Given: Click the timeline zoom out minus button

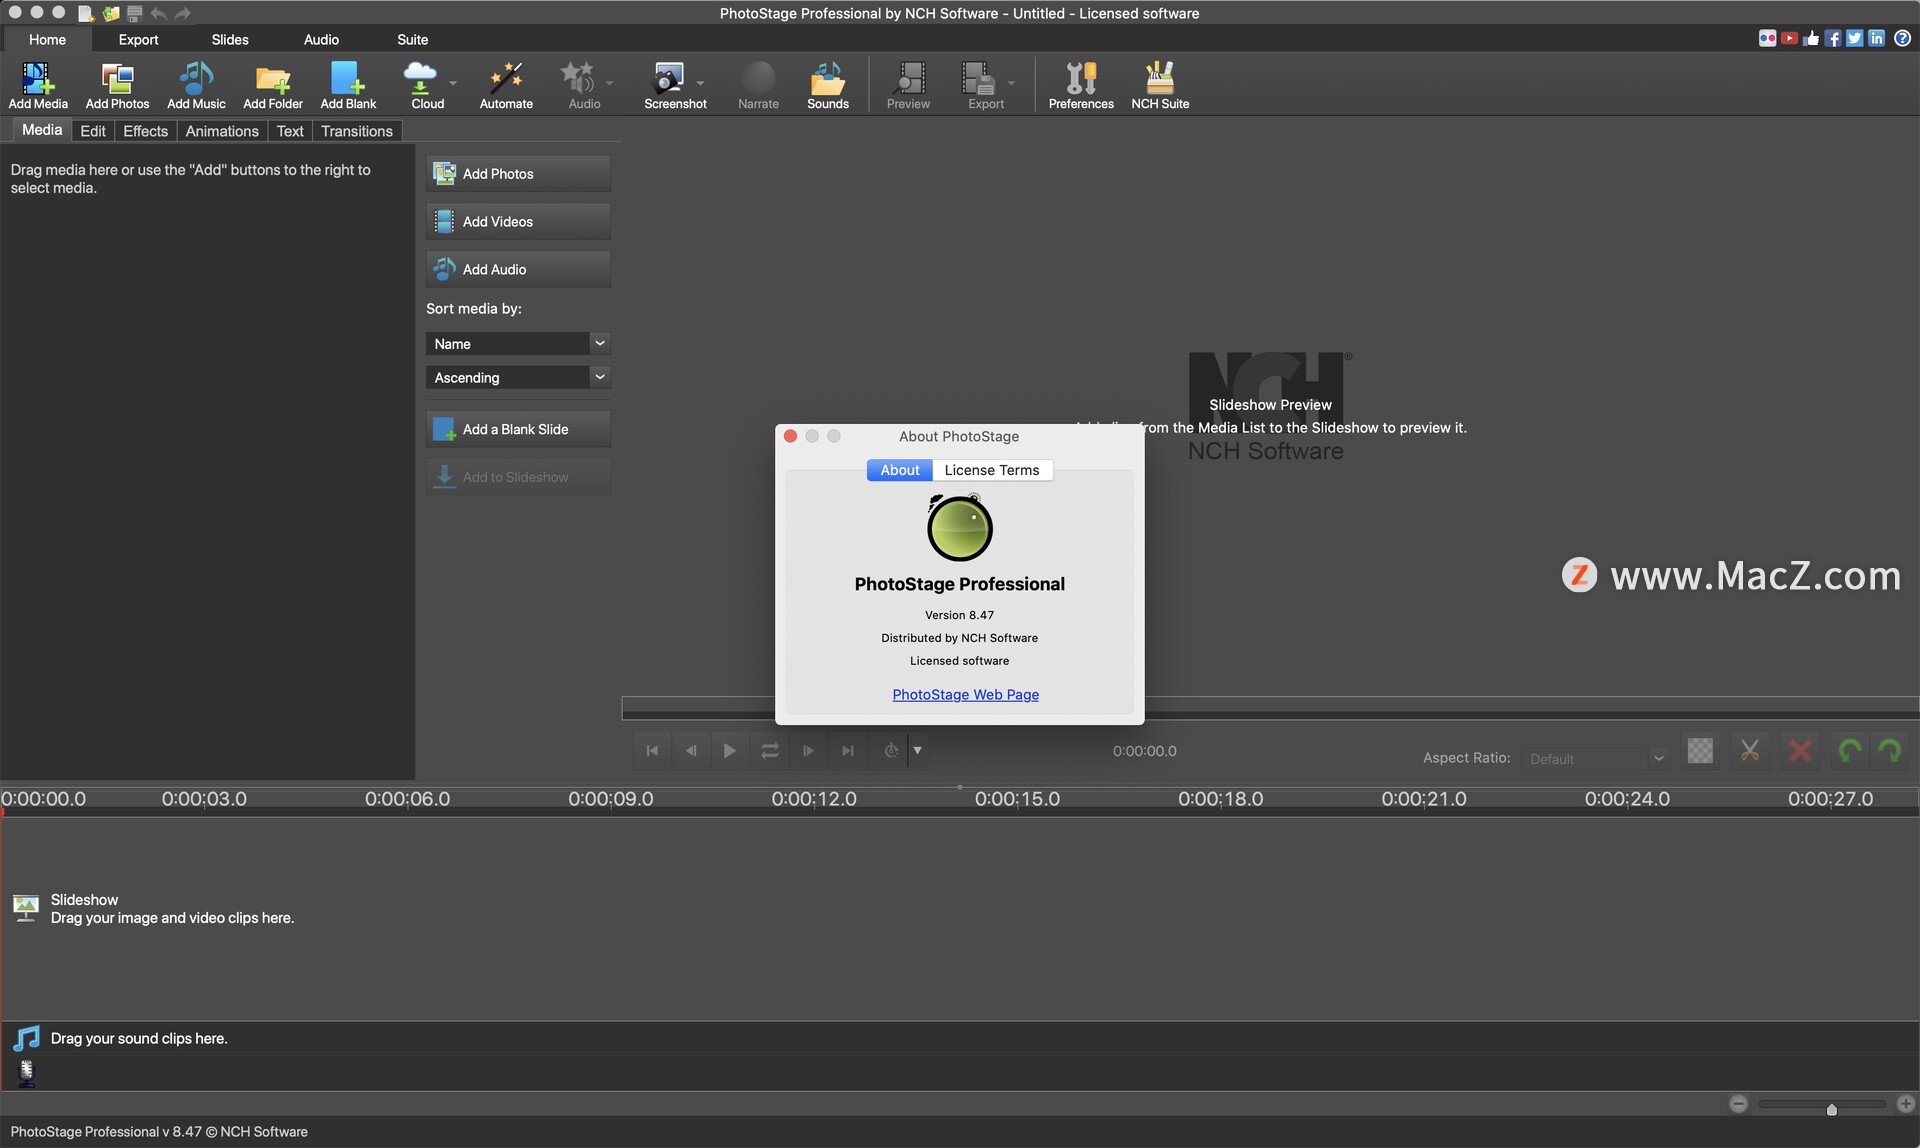Looking at the screenshot, I should pos(1739,1104).
